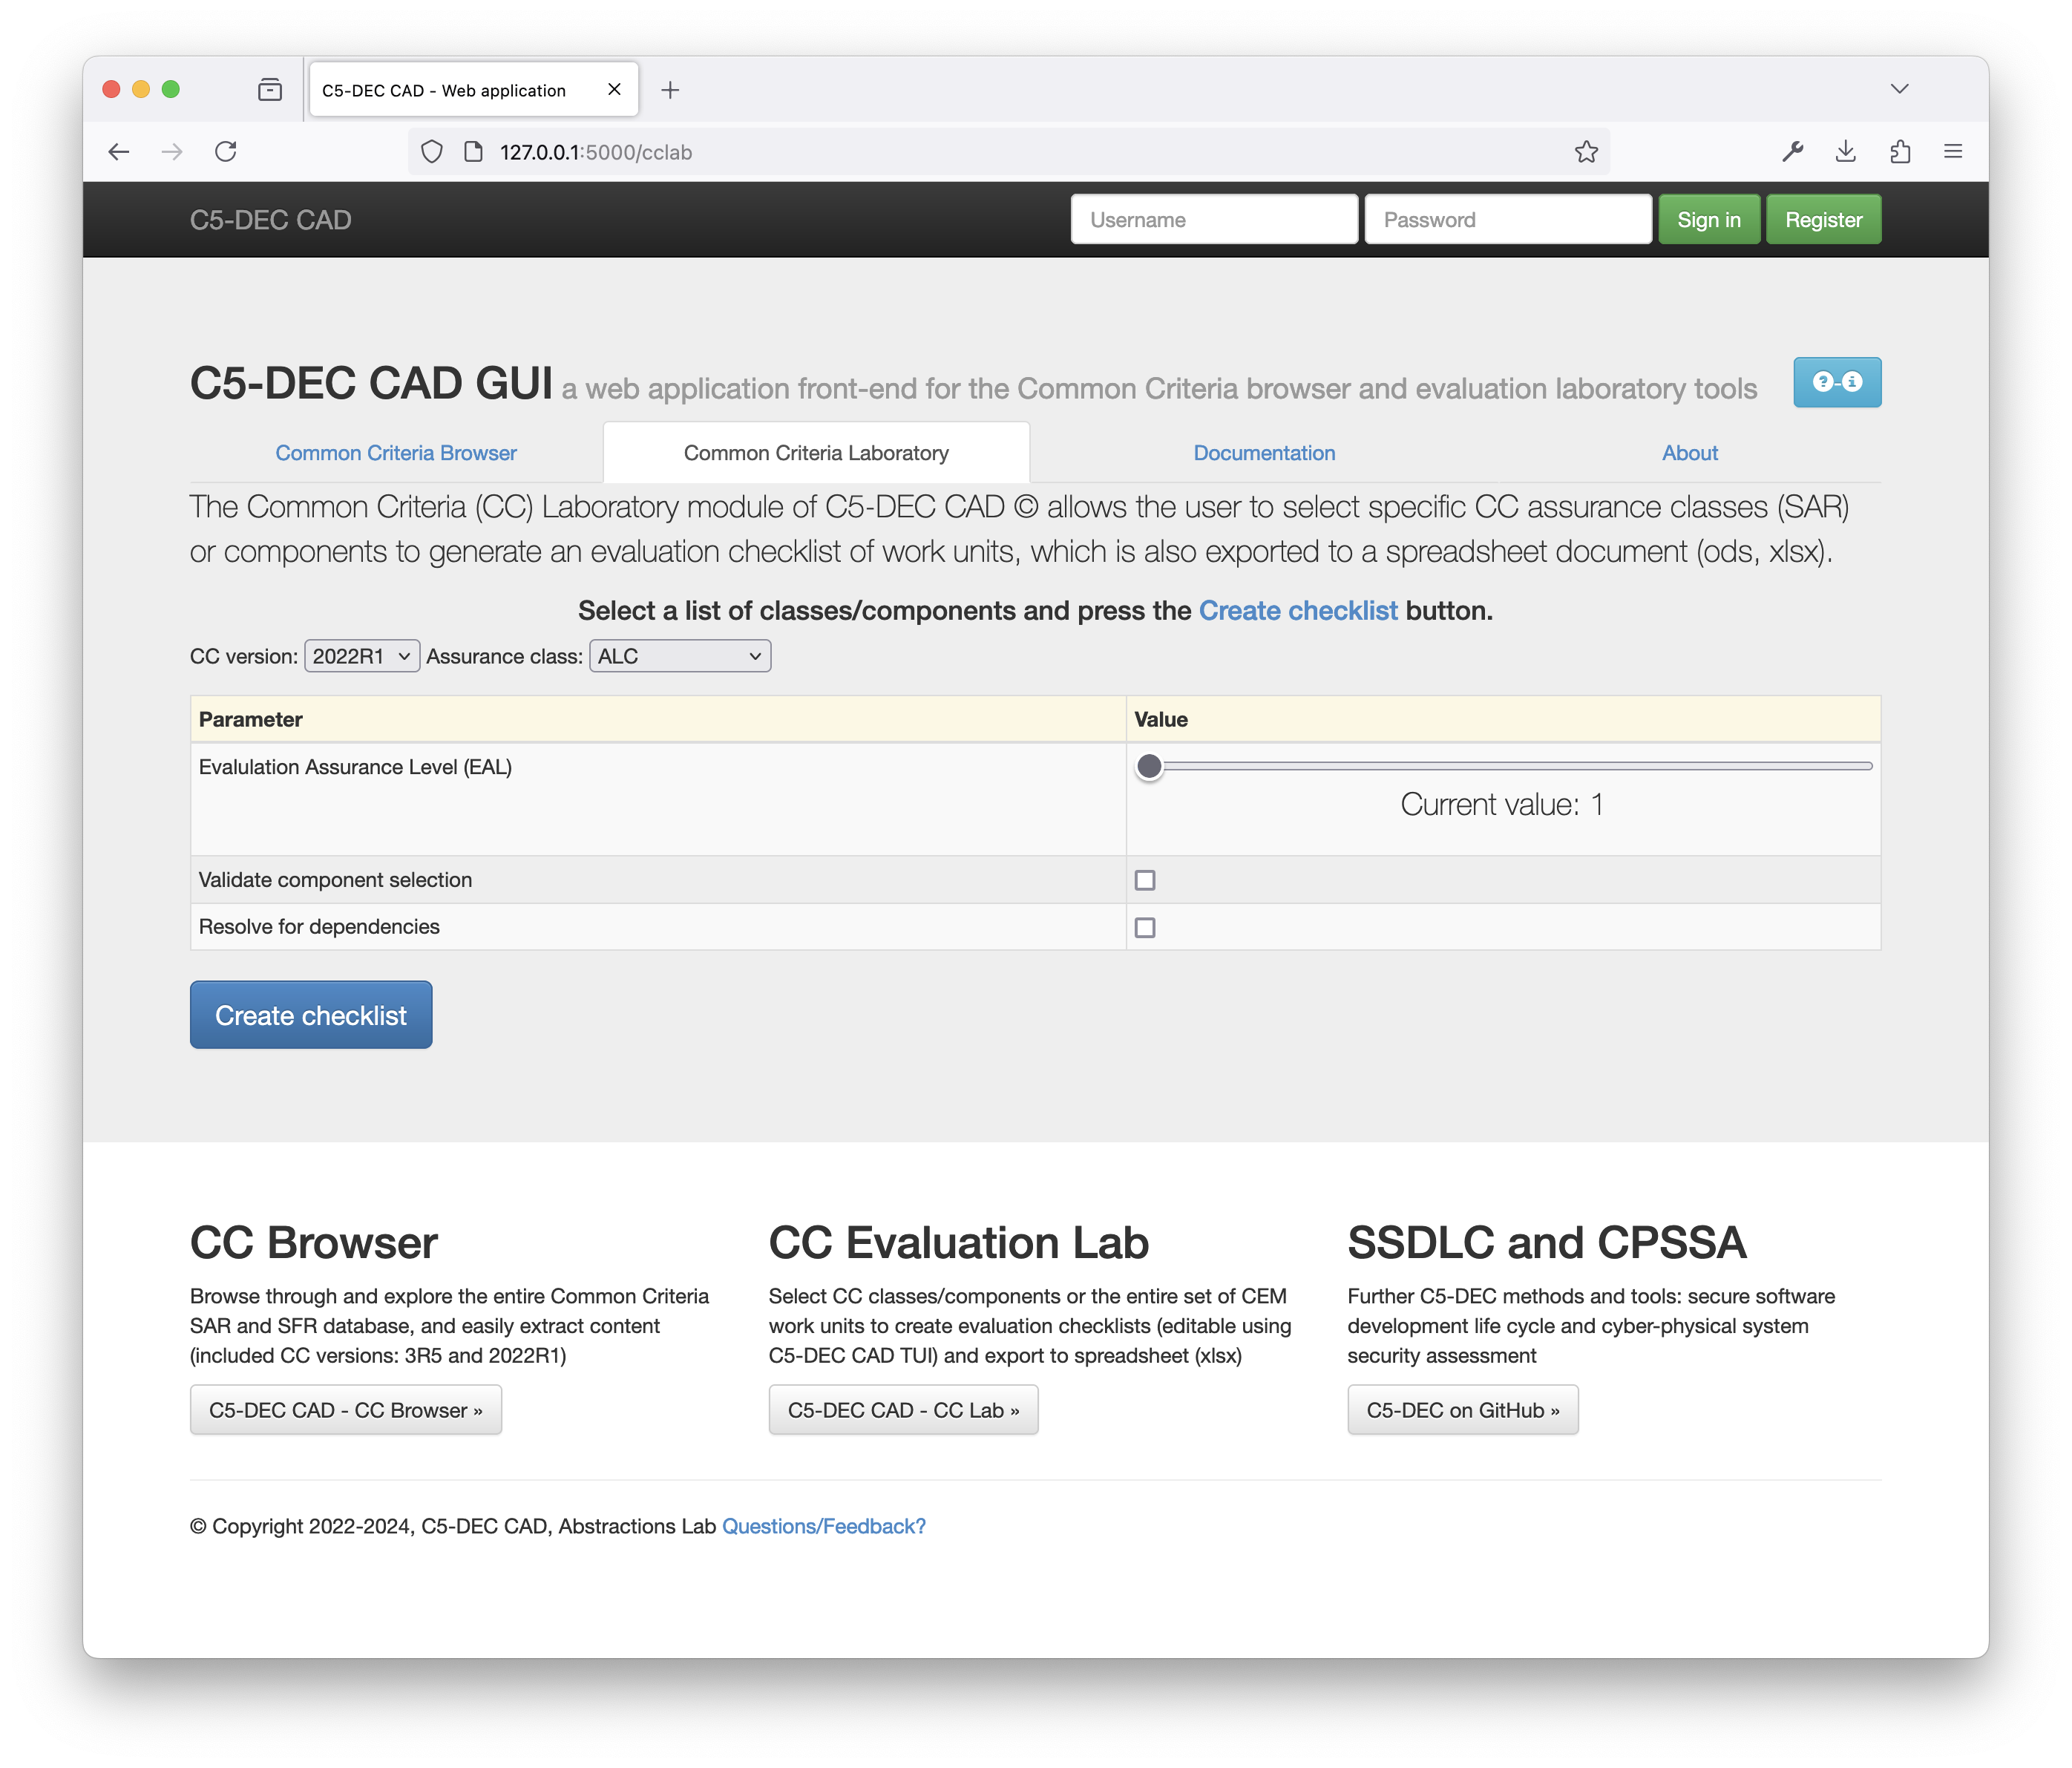Focus the Username field

tap(1214, 220)
